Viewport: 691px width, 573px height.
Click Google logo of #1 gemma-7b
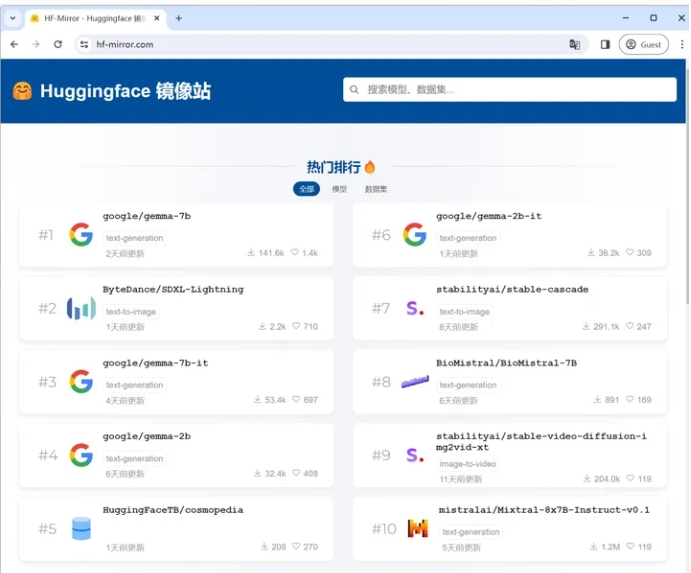point(81,234)
